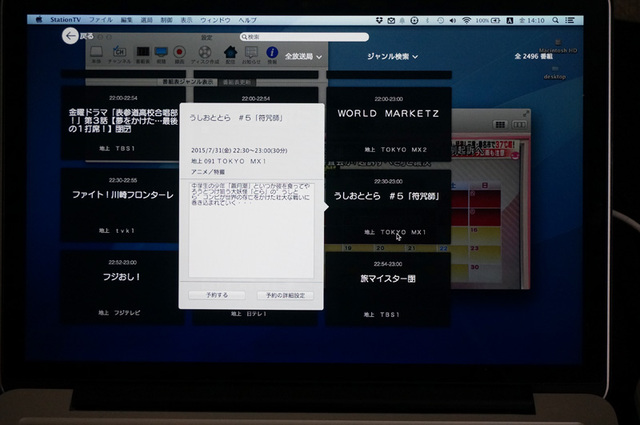Open the 選局 menu
Viewport: 640px width, 425px height.
click(x=146, y=20)
